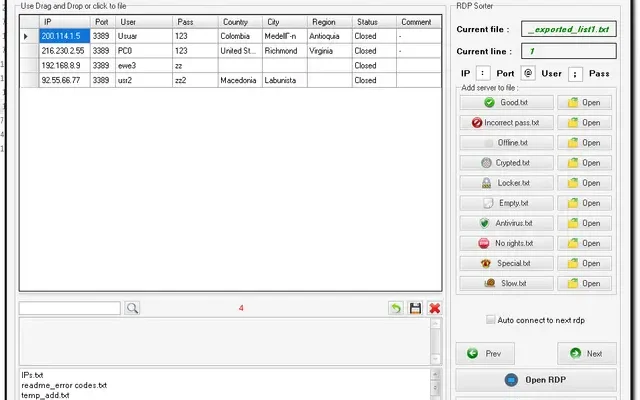Viewport: 640px width, 400px height.
Task: Add server to No rights.txt
Action: [x=505, y=243]
